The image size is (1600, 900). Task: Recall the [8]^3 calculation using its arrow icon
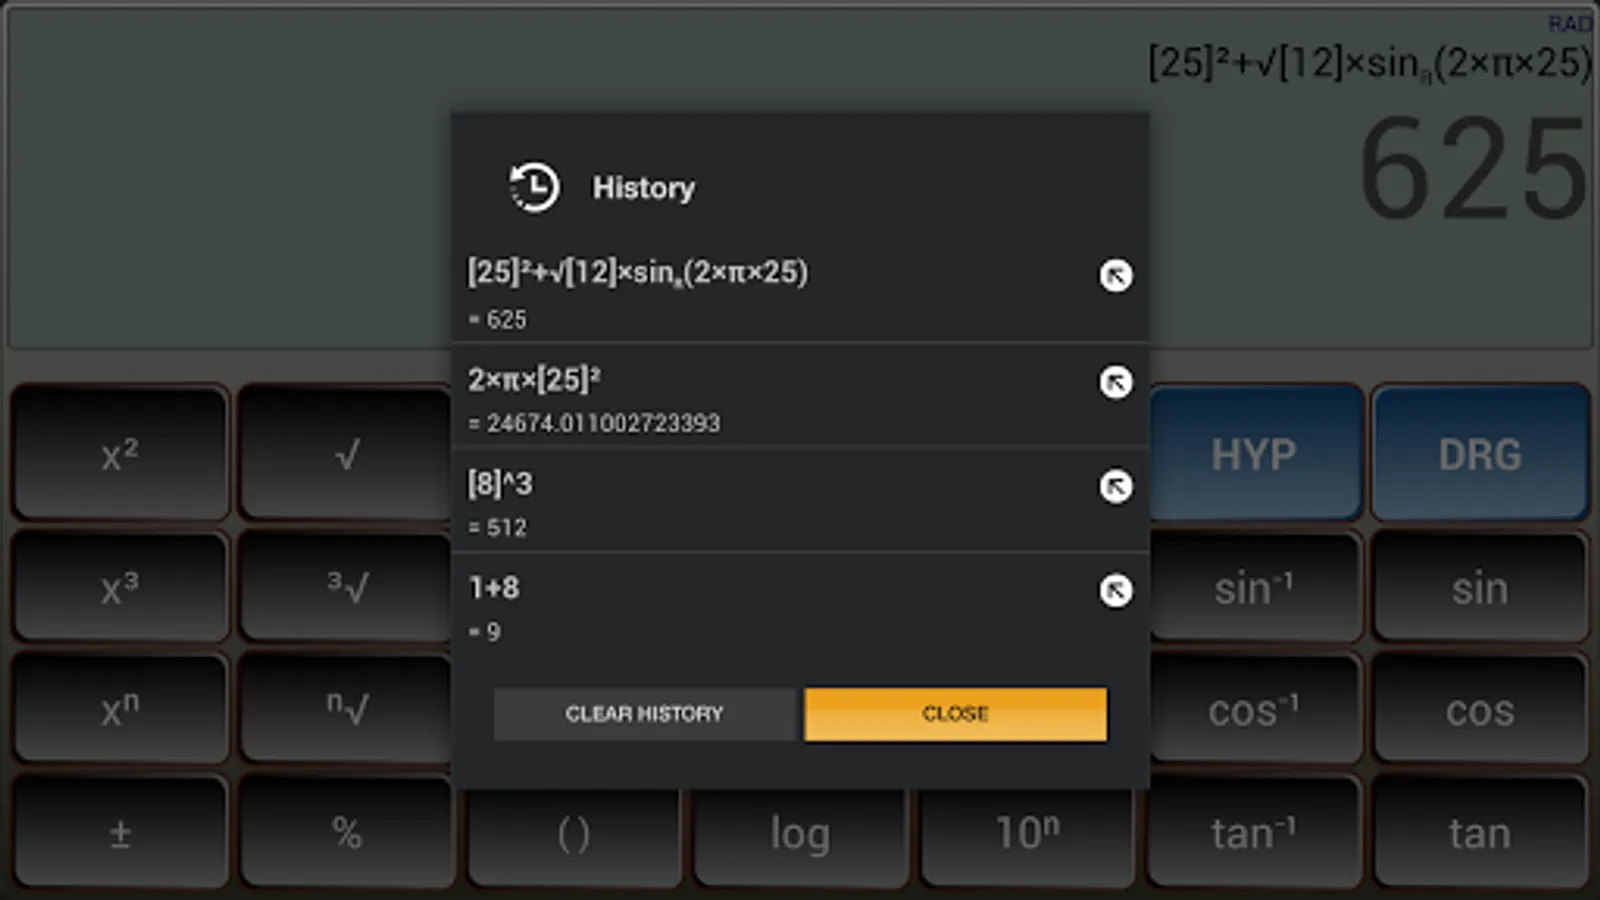tap(1115, 487)
